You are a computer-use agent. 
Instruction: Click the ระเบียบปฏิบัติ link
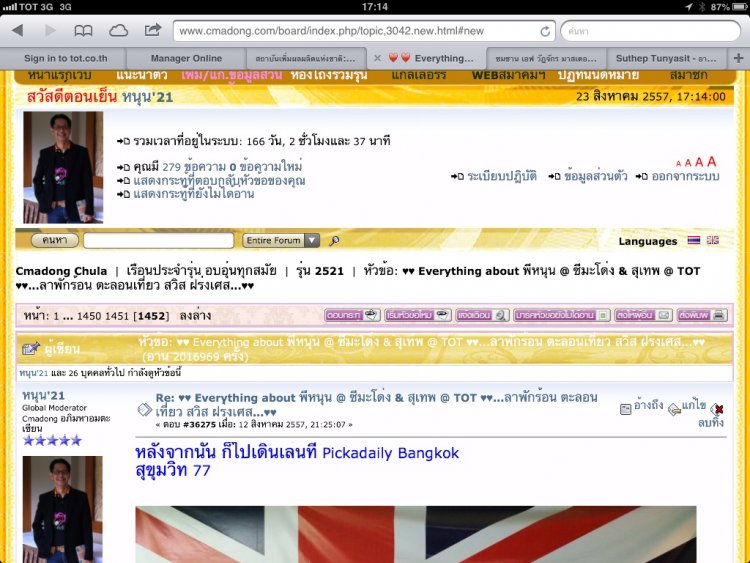[x=501, y=177]
